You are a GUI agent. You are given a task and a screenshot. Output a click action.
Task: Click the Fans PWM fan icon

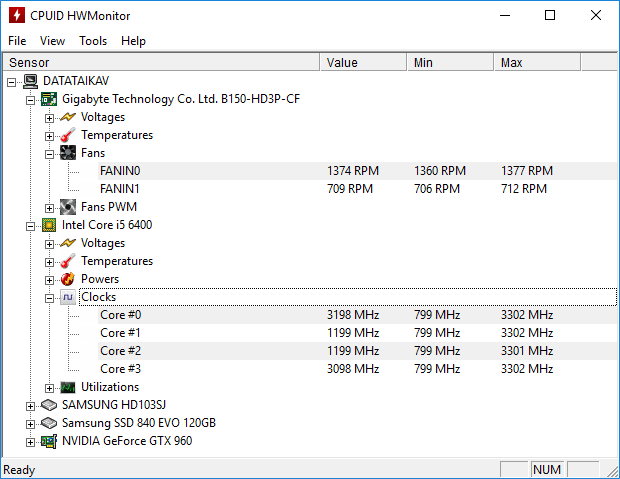point(68,207)
